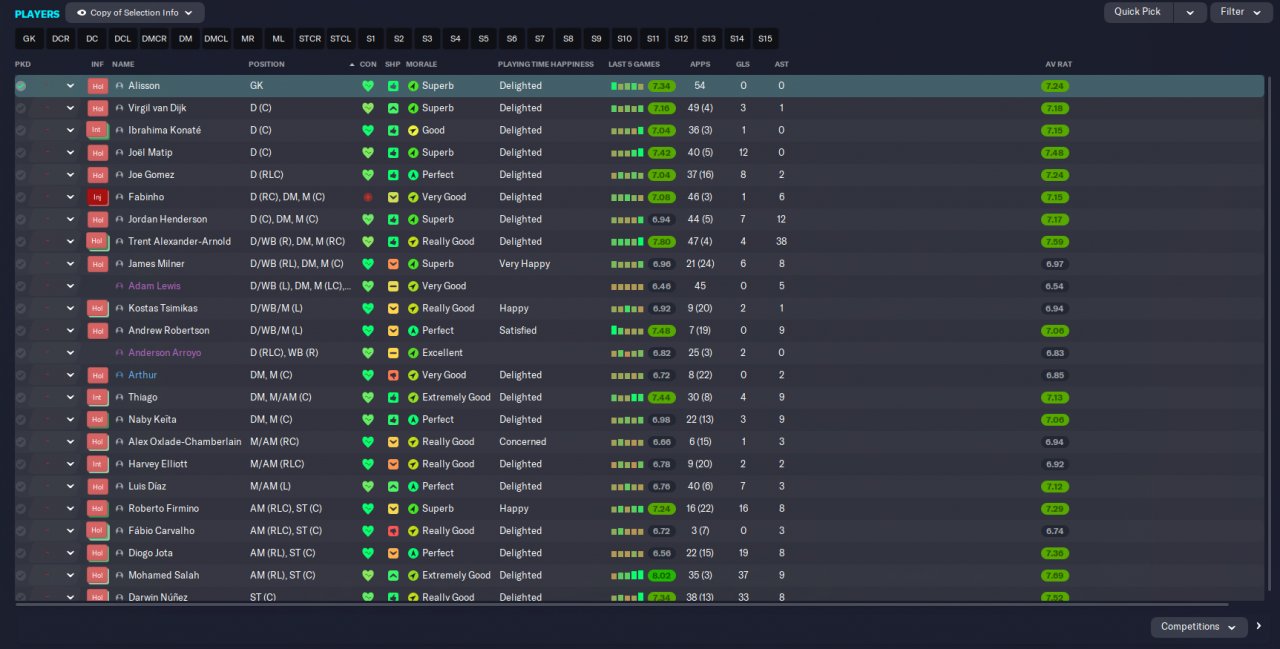
Task: Click the Hol status icon for Trent Alexander-Arnold
Action: (97, 241)
